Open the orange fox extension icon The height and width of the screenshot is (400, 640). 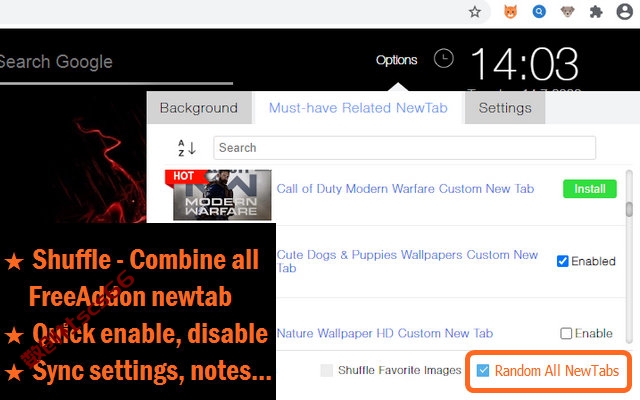(x=510, y=12)
